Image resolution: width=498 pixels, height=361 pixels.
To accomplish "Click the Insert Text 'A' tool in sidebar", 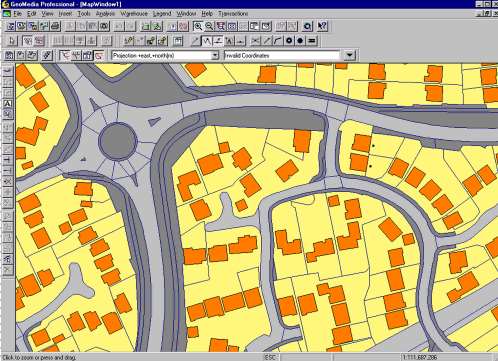I will [x=8, y=103].
